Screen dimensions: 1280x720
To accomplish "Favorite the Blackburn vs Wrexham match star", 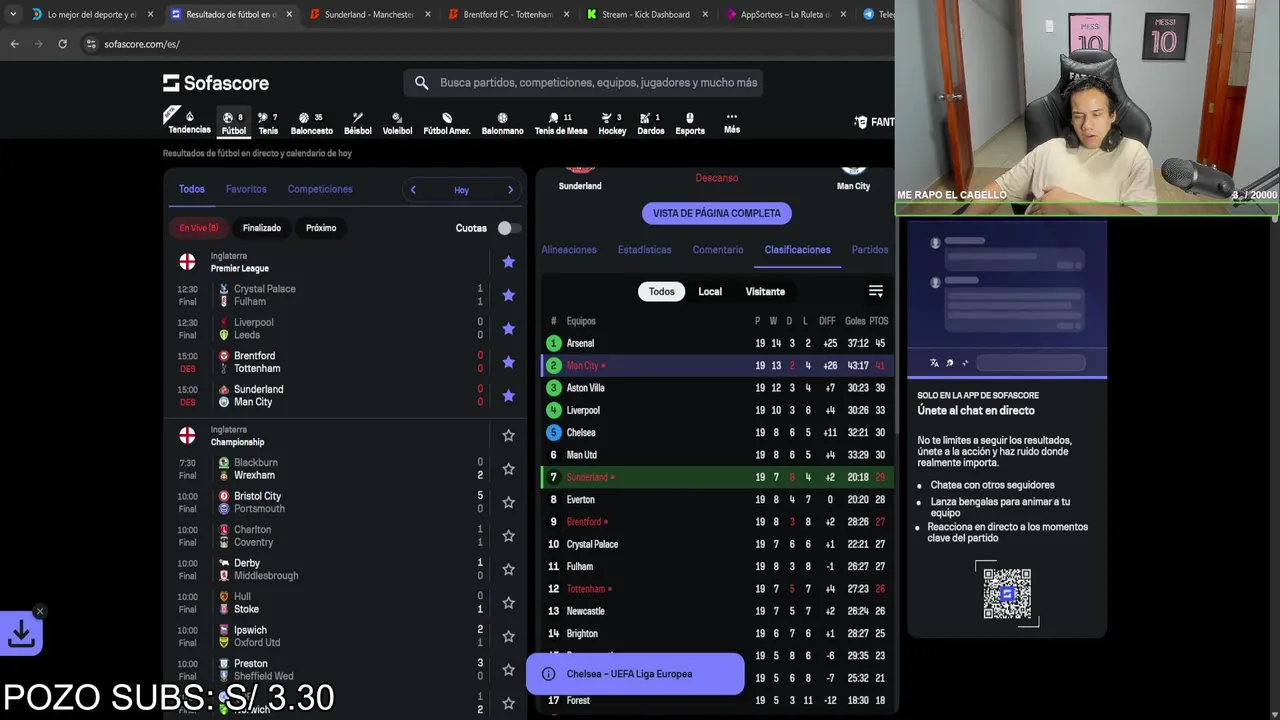I will tap(508, 469).
